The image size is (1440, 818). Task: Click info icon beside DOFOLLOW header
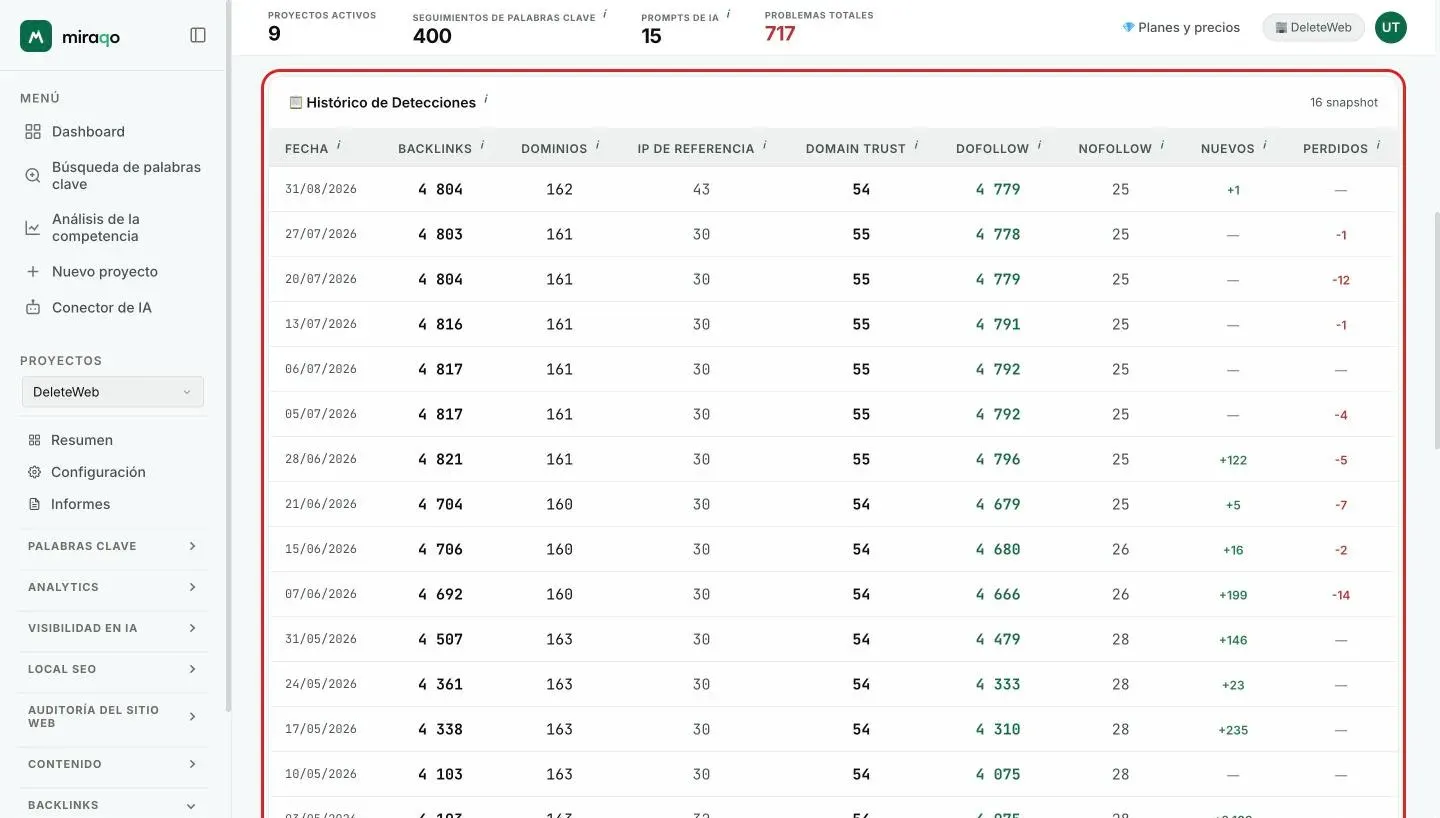[x=1040, y=145]
